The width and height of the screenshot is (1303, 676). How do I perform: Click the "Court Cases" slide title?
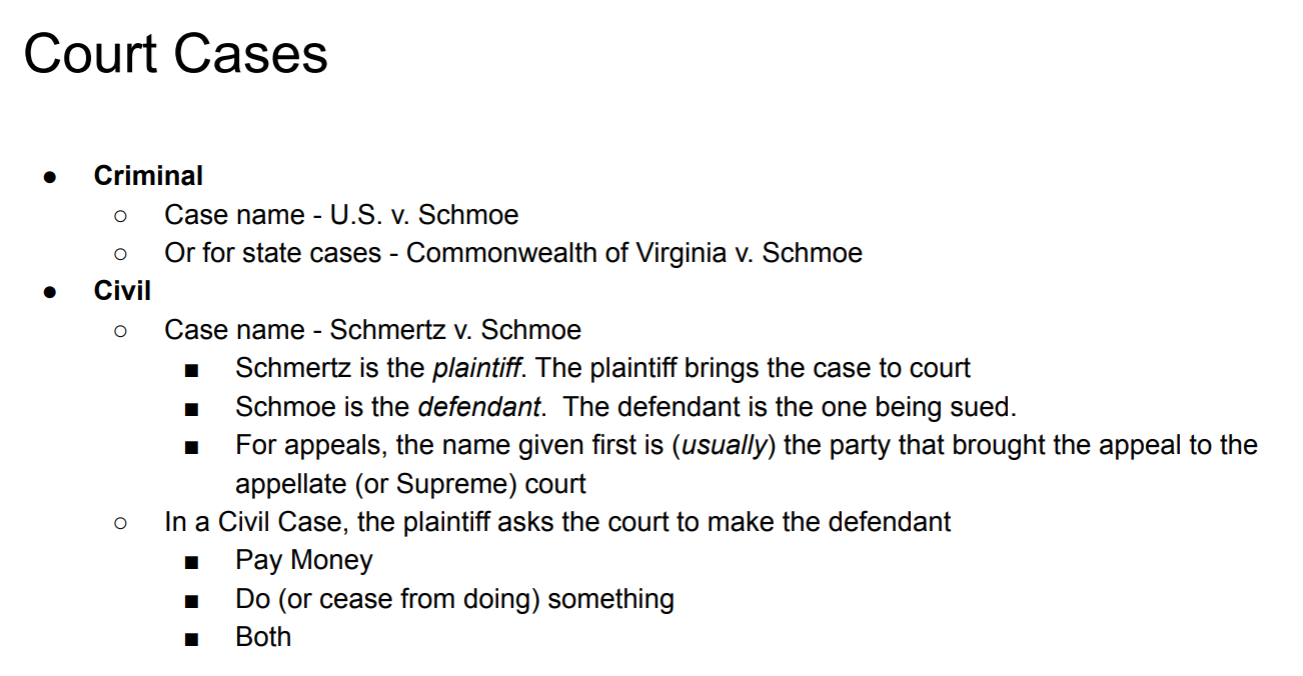click(175, 54)
